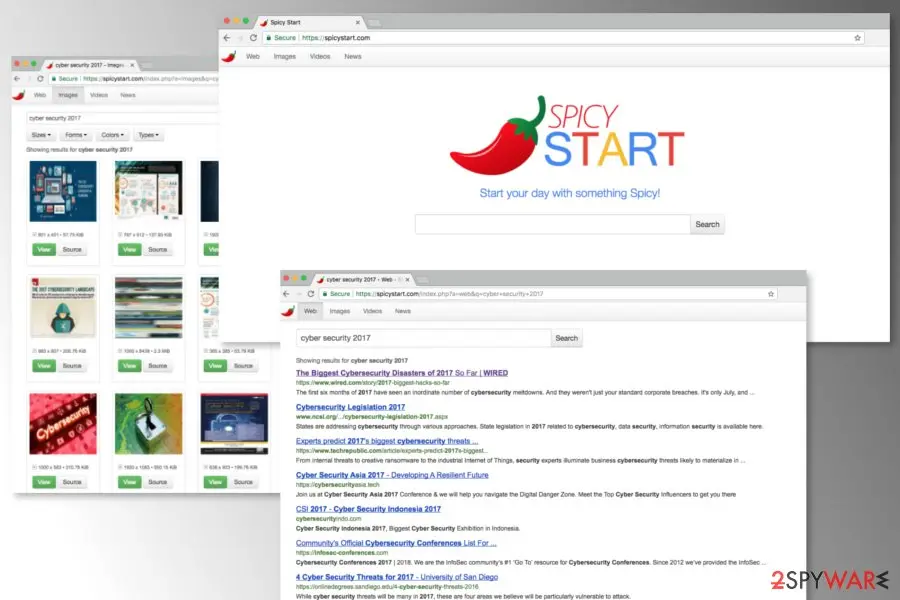
Task: Open Forms filter dropdown
Action: click(76, 135)
